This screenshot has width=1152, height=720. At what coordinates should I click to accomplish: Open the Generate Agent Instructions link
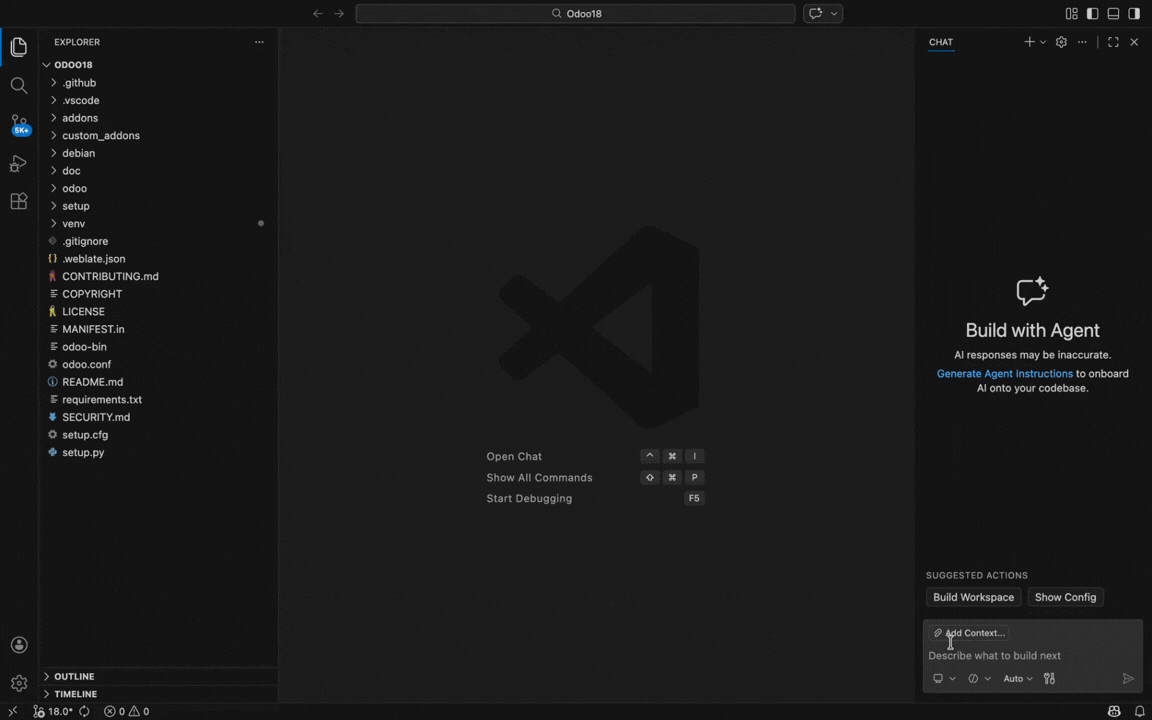(1004, 373)
